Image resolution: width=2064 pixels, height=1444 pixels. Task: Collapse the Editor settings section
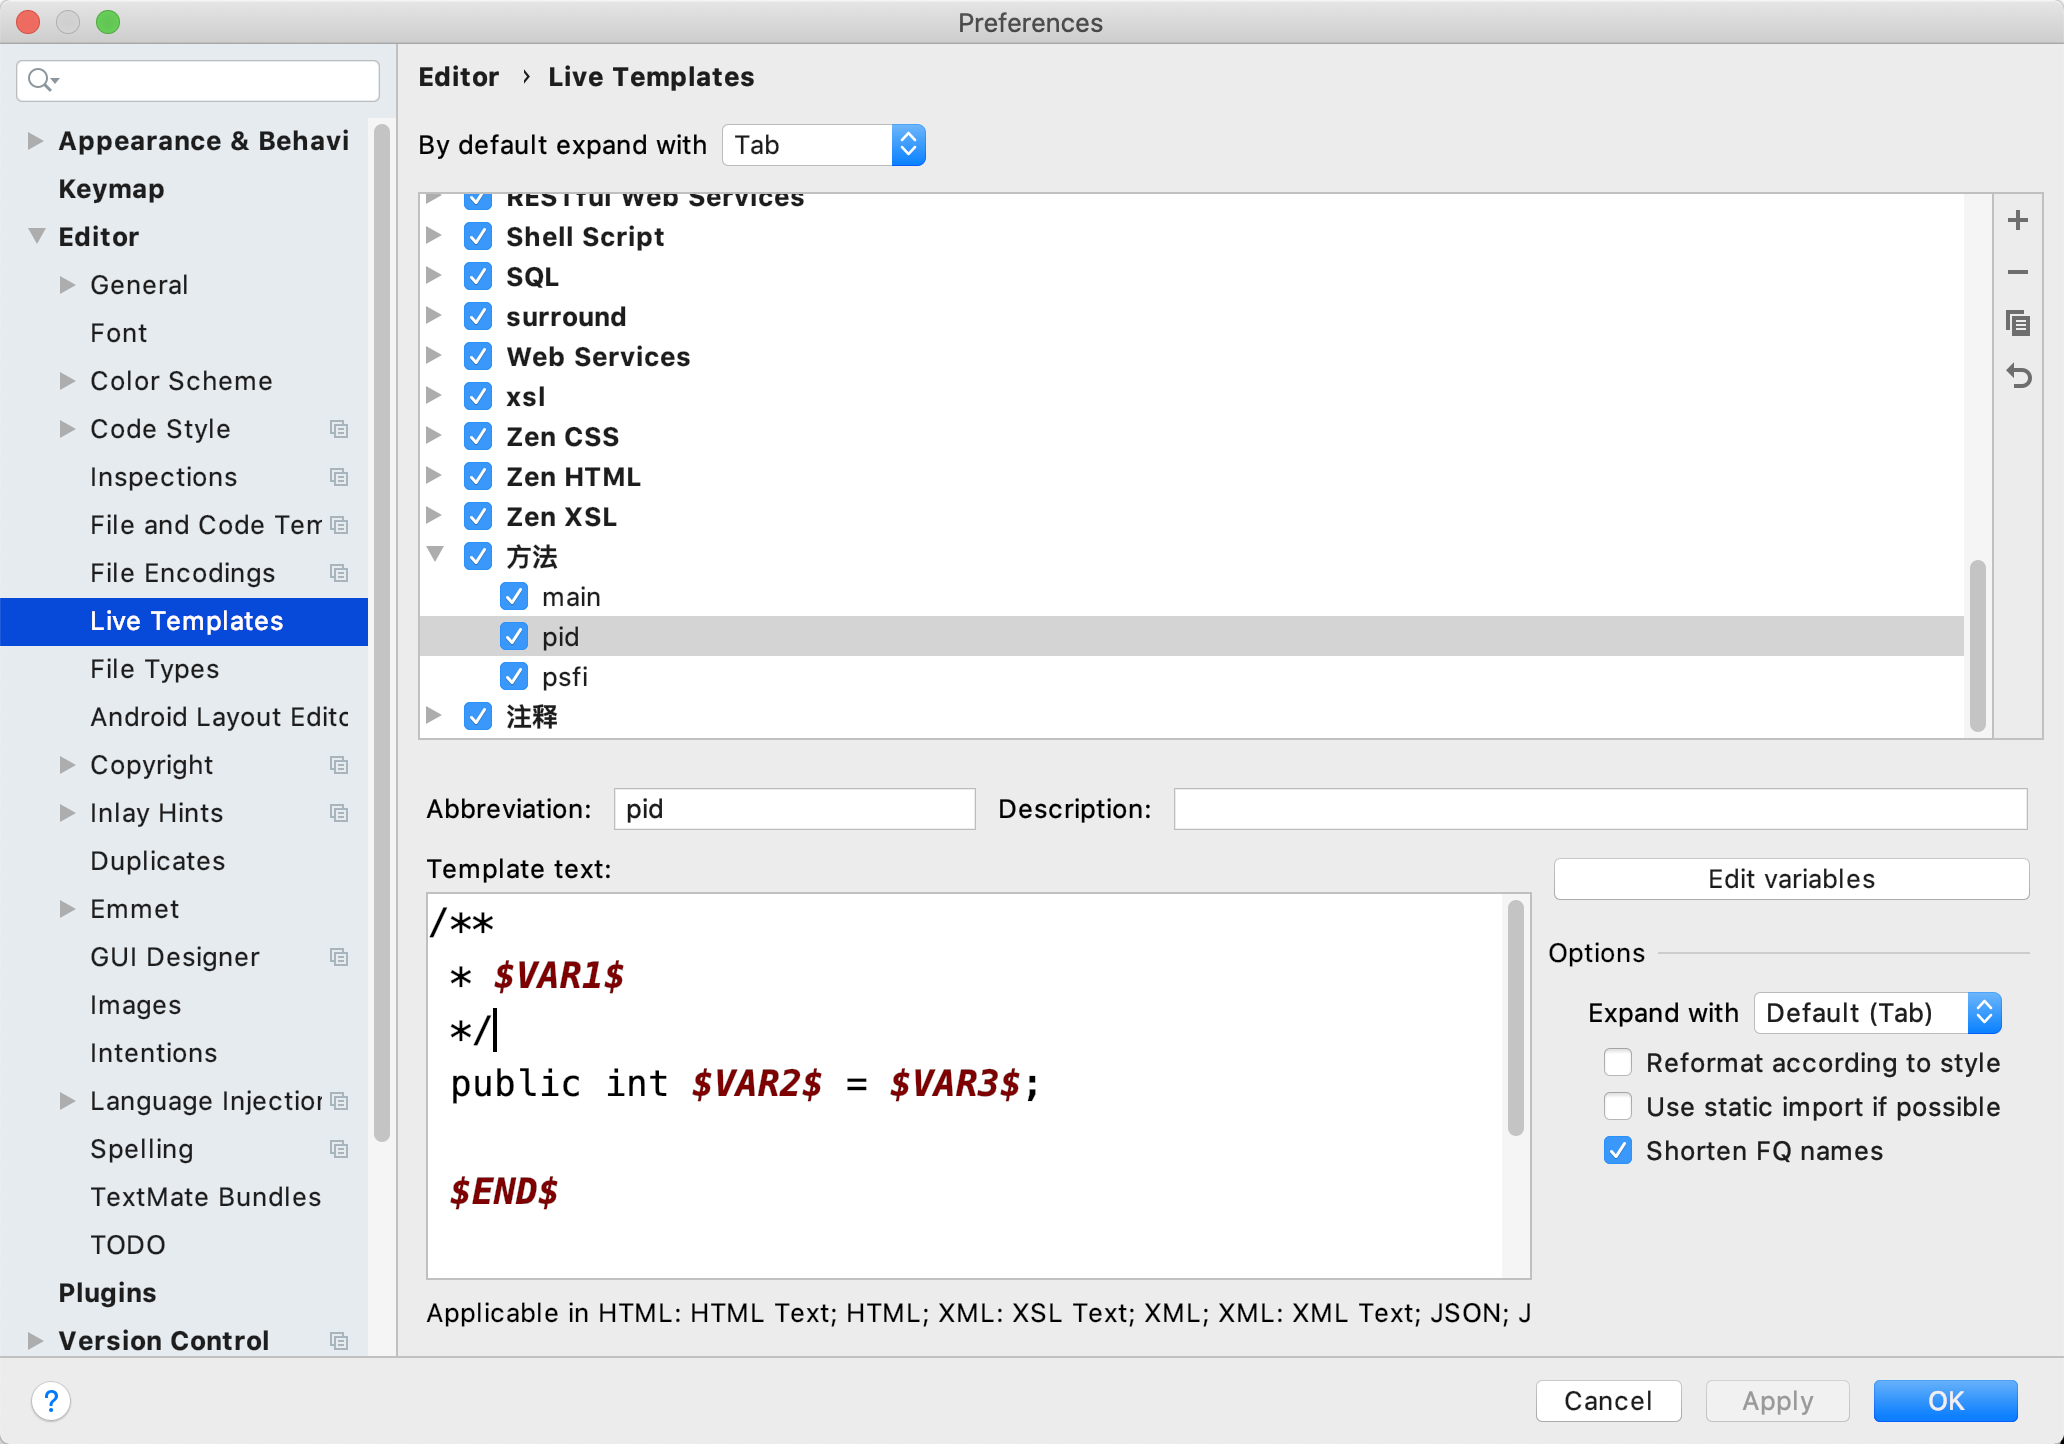(36, 236)
